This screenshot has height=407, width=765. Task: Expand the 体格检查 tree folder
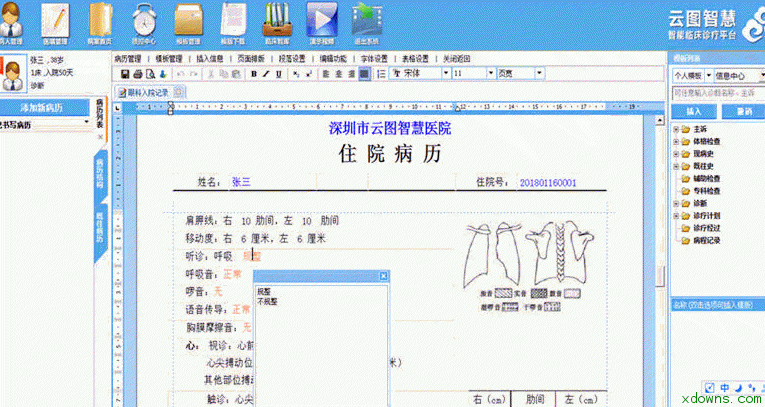pos(676,142)
